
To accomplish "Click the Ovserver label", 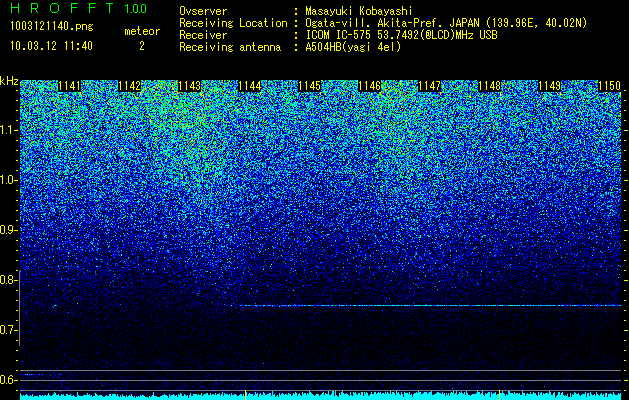I will pyautogui.click(x=203, y=11).
